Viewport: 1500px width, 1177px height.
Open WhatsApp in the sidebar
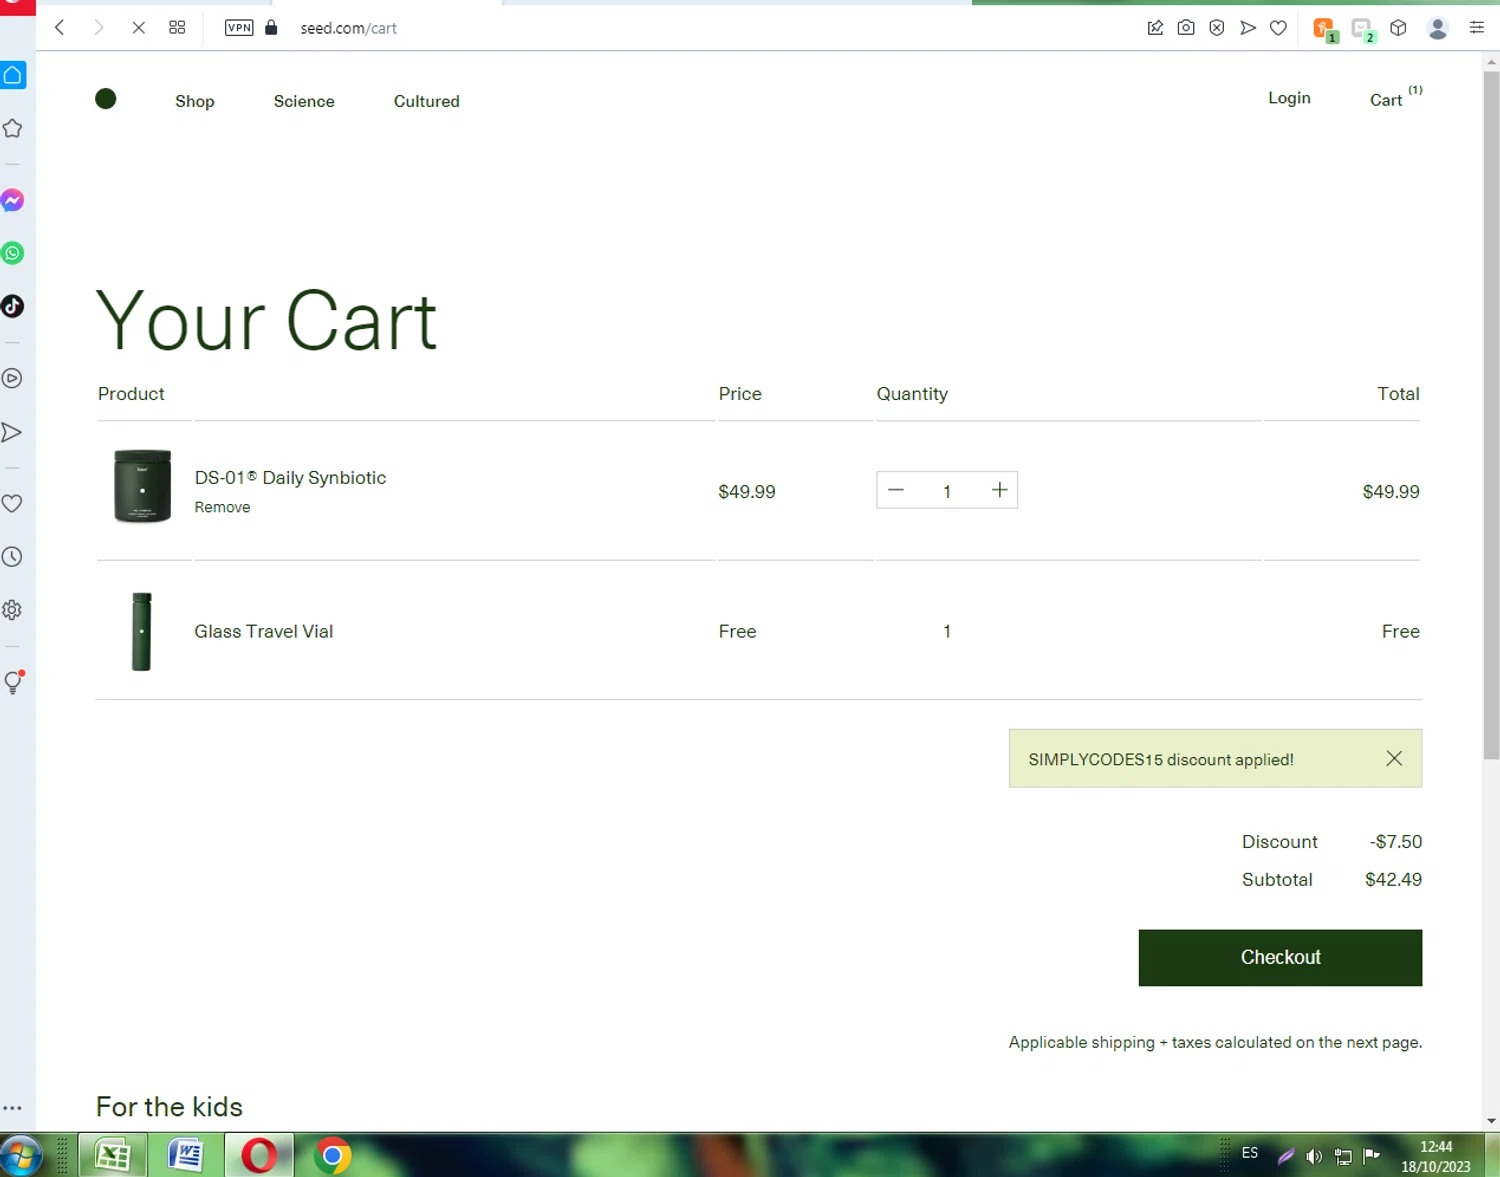click(13, 253)
